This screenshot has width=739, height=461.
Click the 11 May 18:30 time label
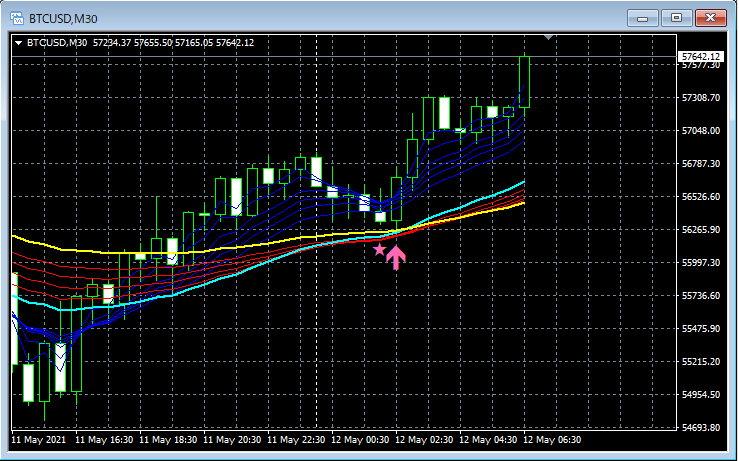[x=168, y=440]
